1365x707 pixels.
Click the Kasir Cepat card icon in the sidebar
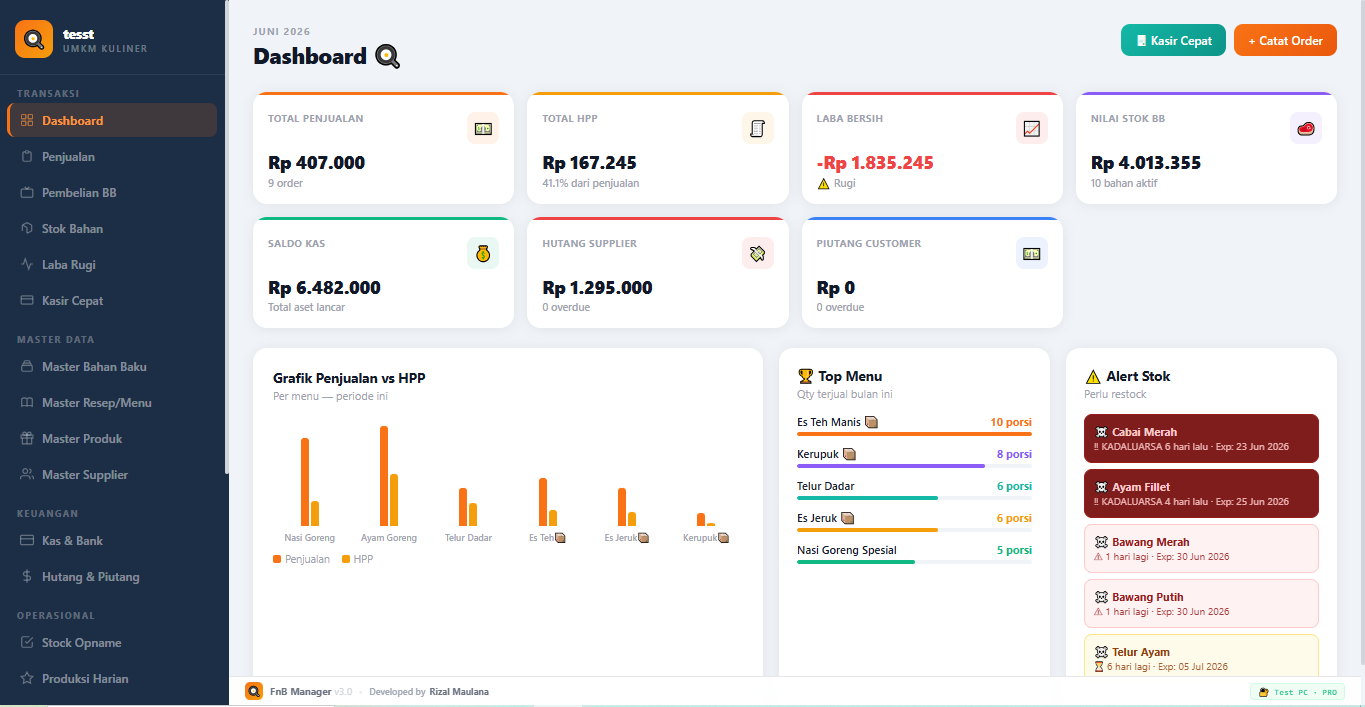27,301
